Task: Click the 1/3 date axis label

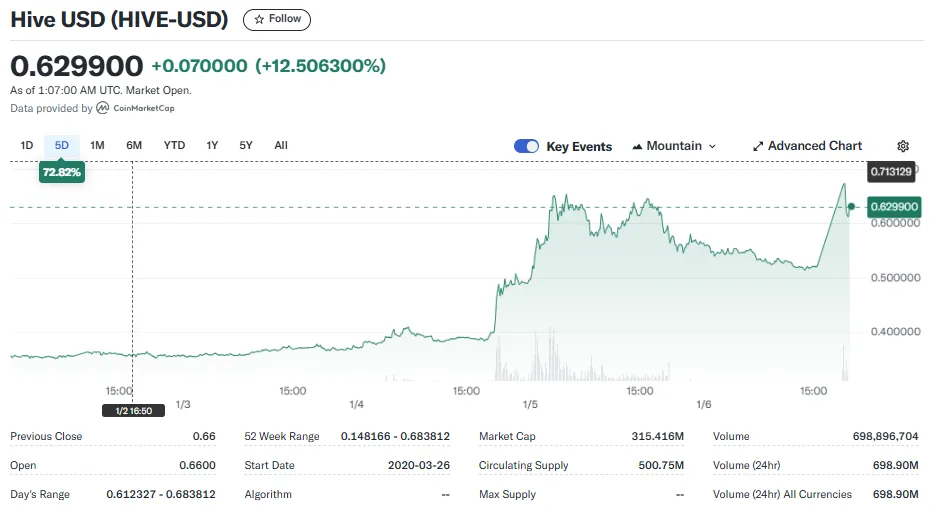Action: point(183,405)
